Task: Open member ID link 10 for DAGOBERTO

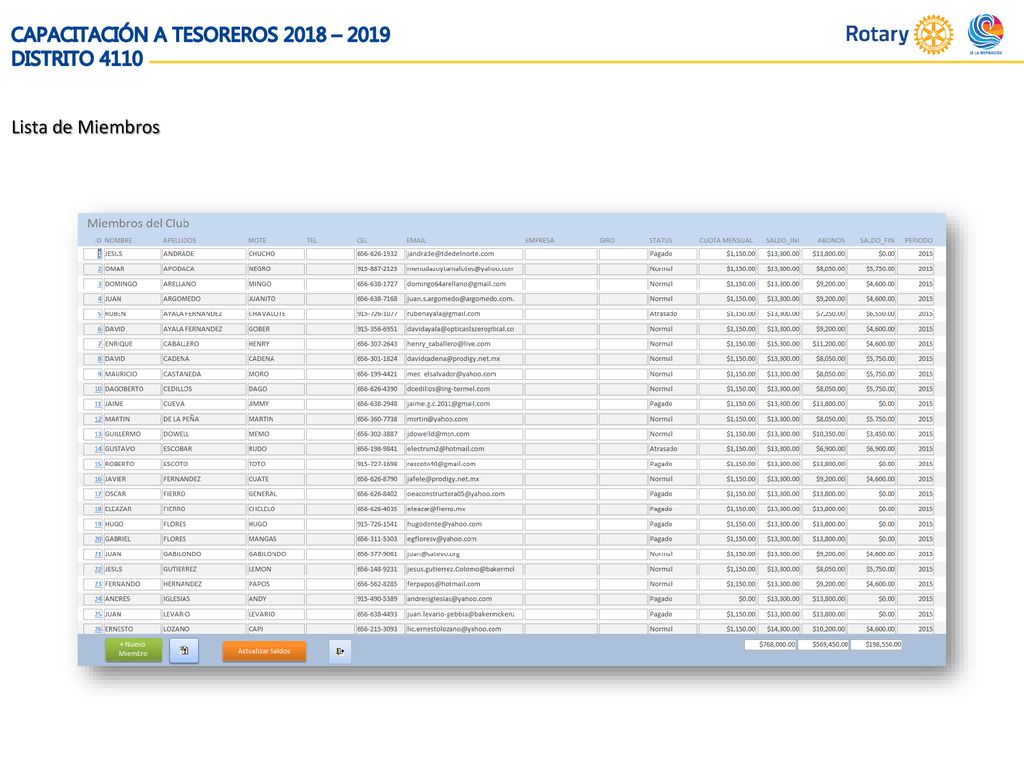Action: click(x=98, y=389)
